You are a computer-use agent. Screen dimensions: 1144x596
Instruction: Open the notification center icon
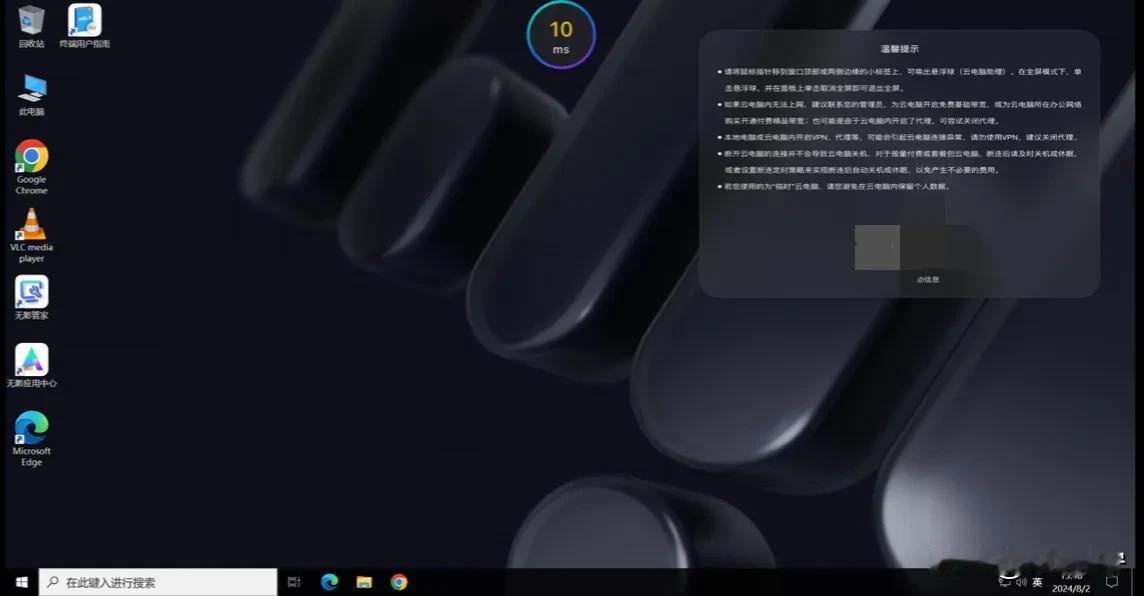(x=1112, y=582)
